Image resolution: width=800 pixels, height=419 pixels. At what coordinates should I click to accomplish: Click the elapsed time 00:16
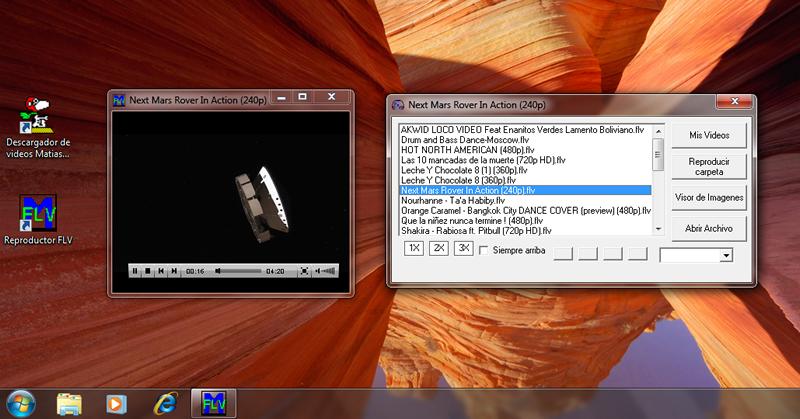point(195,271)
